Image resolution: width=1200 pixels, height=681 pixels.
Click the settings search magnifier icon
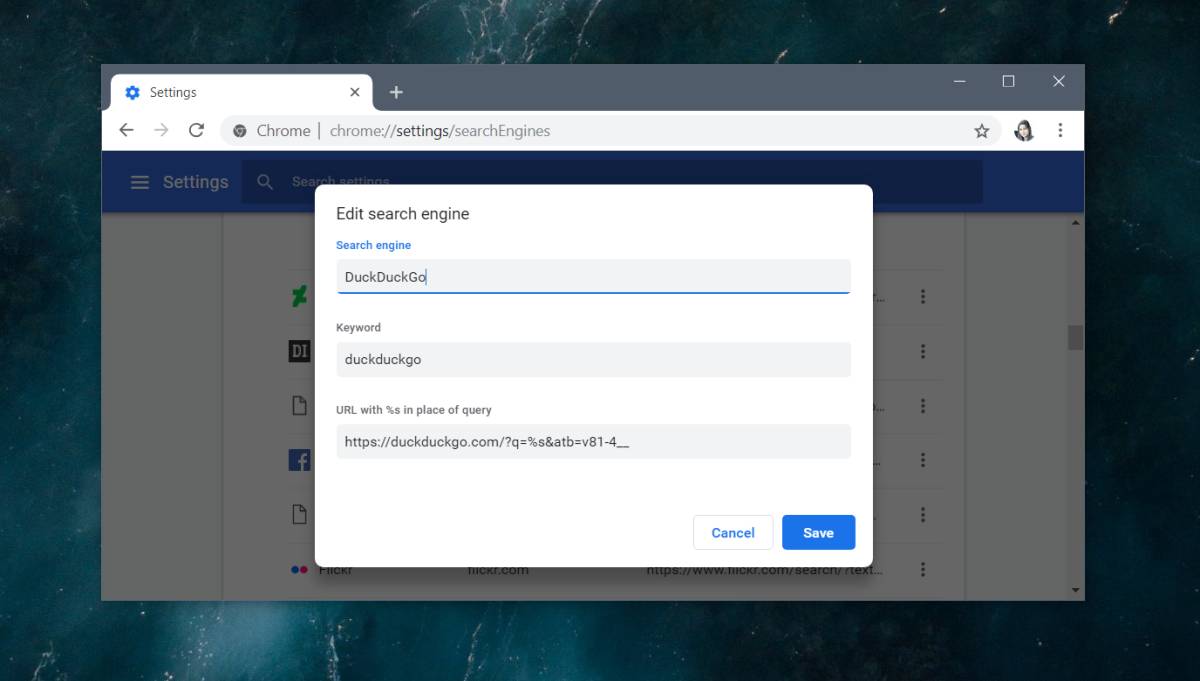tap(265, 182)
